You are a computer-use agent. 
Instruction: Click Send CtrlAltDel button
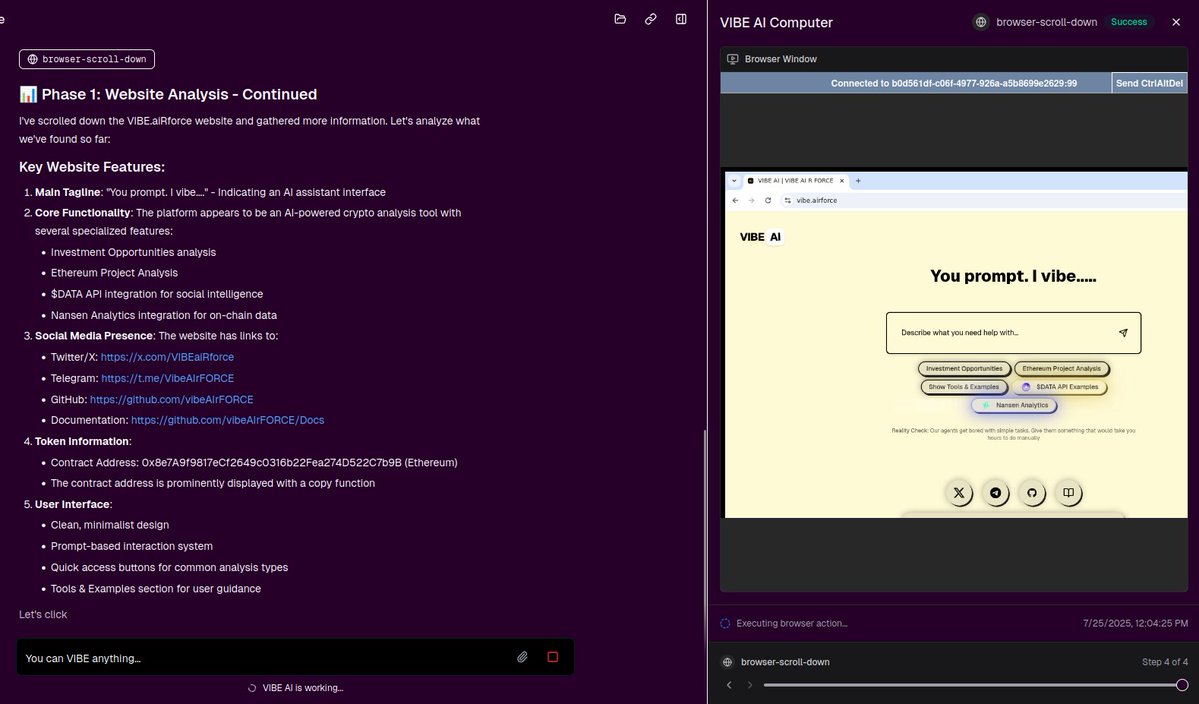tap(1149, 83)
